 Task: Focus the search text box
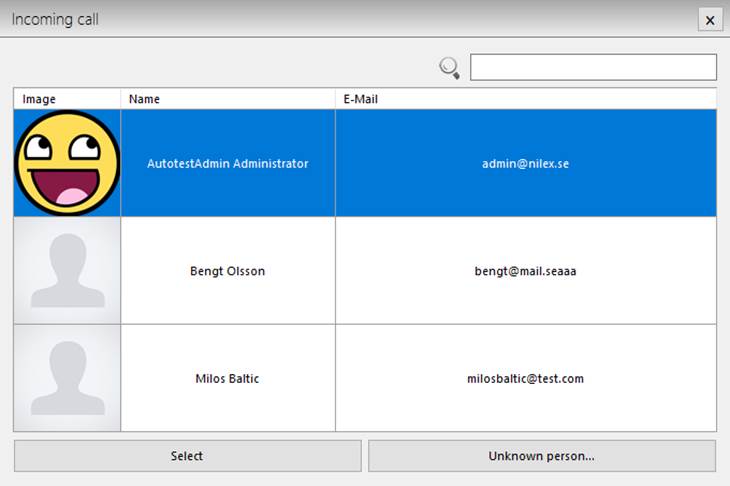pos(593,67)
